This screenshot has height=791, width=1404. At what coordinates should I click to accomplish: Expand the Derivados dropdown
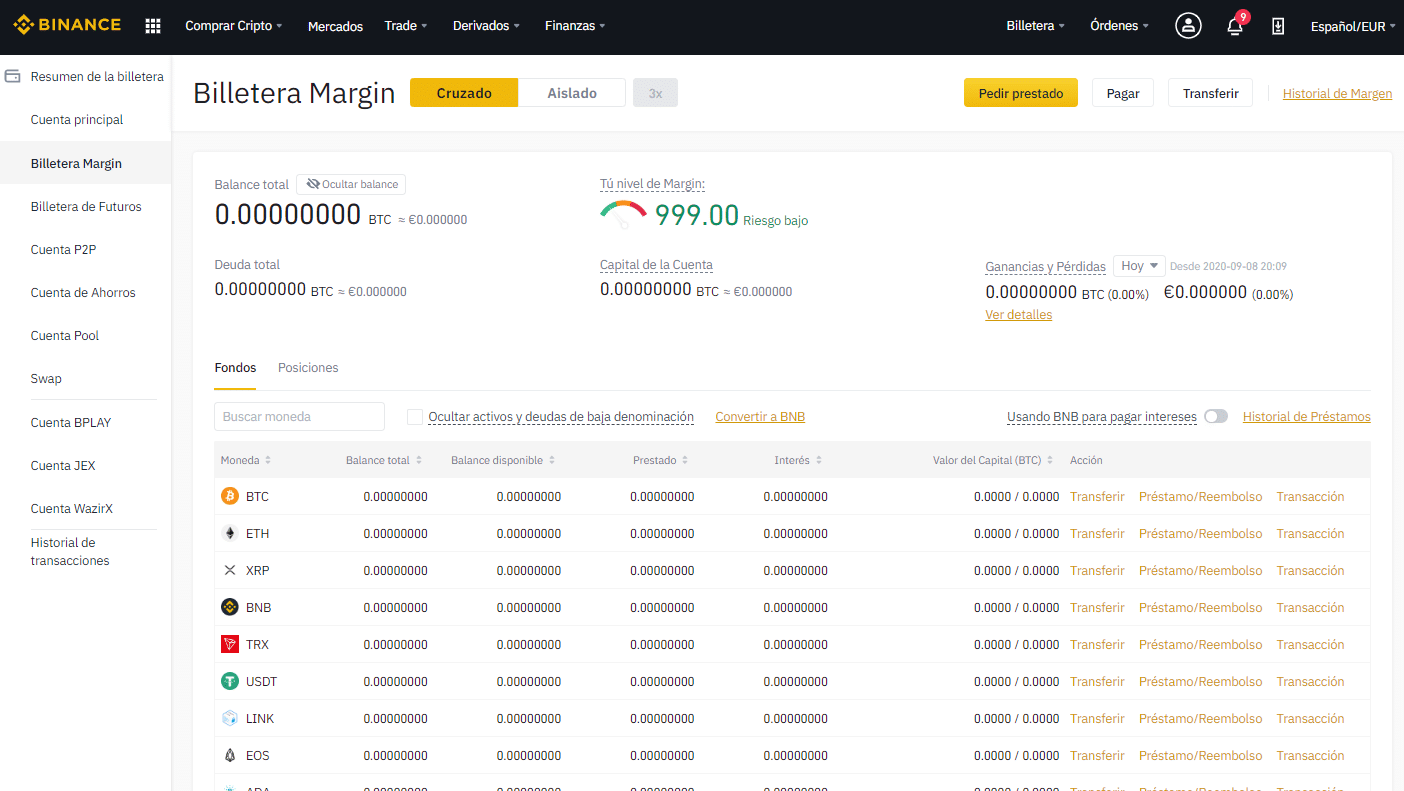[486, 26]
